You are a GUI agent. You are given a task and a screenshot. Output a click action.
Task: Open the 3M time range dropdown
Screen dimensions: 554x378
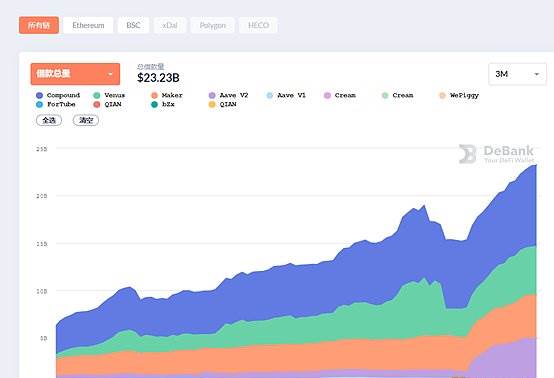[517, 74]
